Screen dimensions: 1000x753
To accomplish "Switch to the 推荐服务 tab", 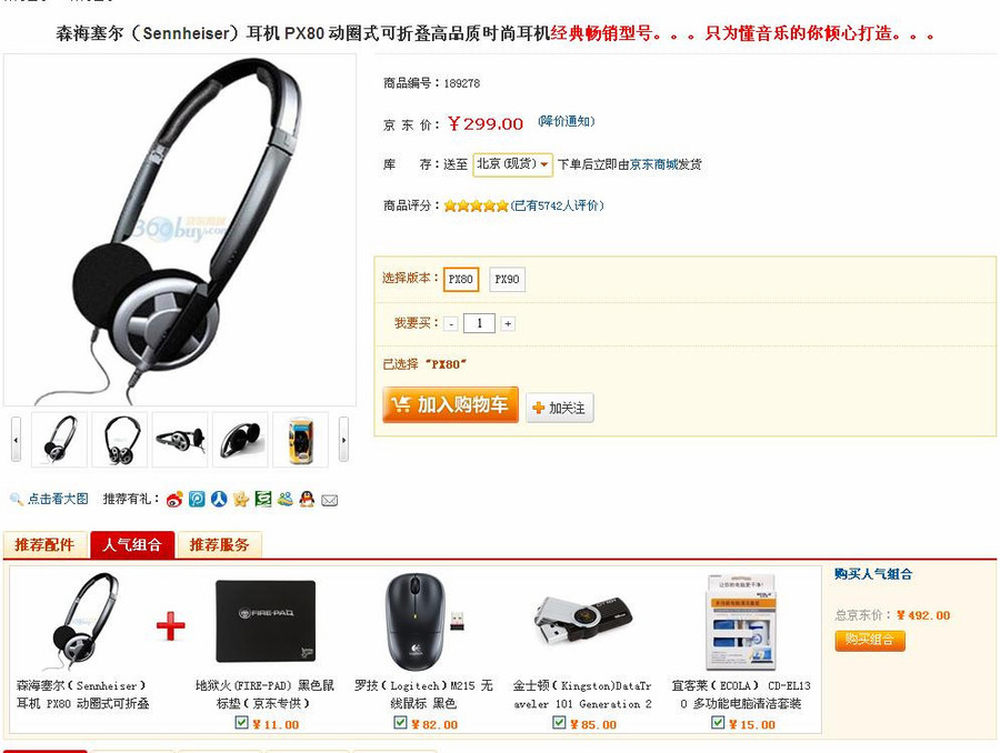I will 219,545.
